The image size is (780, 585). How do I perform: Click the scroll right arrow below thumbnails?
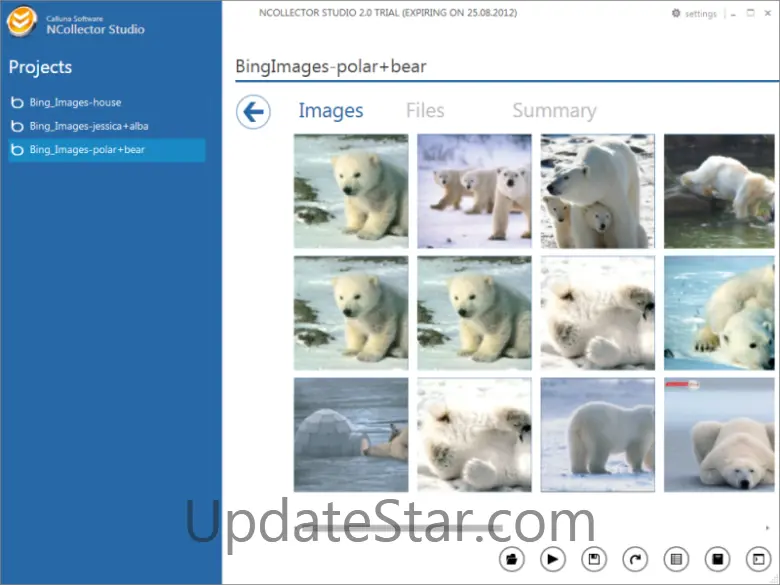767,527
